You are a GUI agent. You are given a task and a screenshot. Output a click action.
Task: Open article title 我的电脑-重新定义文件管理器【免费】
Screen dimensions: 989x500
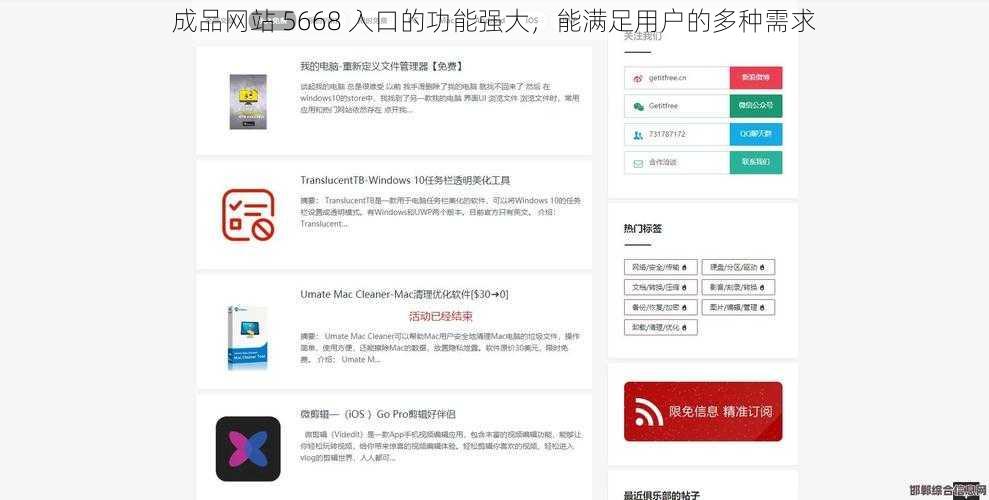[x=382, y=66]
